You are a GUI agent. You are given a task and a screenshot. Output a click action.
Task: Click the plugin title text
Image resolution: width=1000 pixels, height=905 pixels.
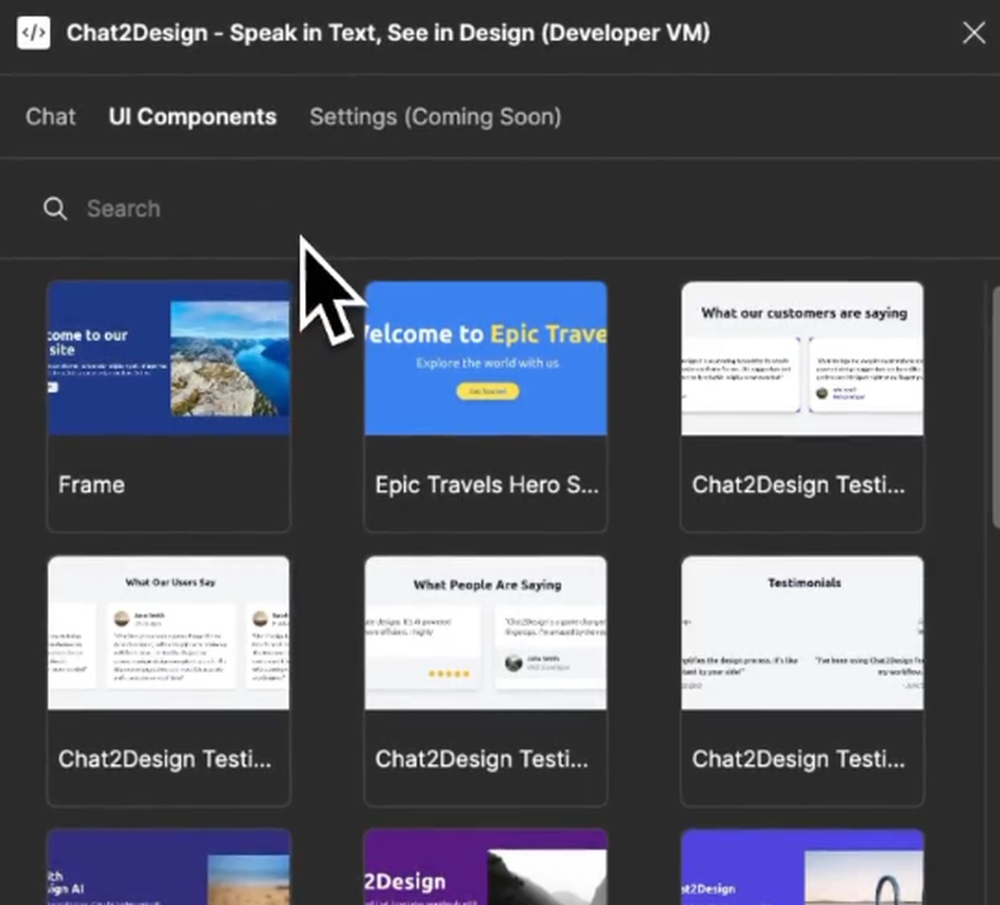tap(388, 33)
